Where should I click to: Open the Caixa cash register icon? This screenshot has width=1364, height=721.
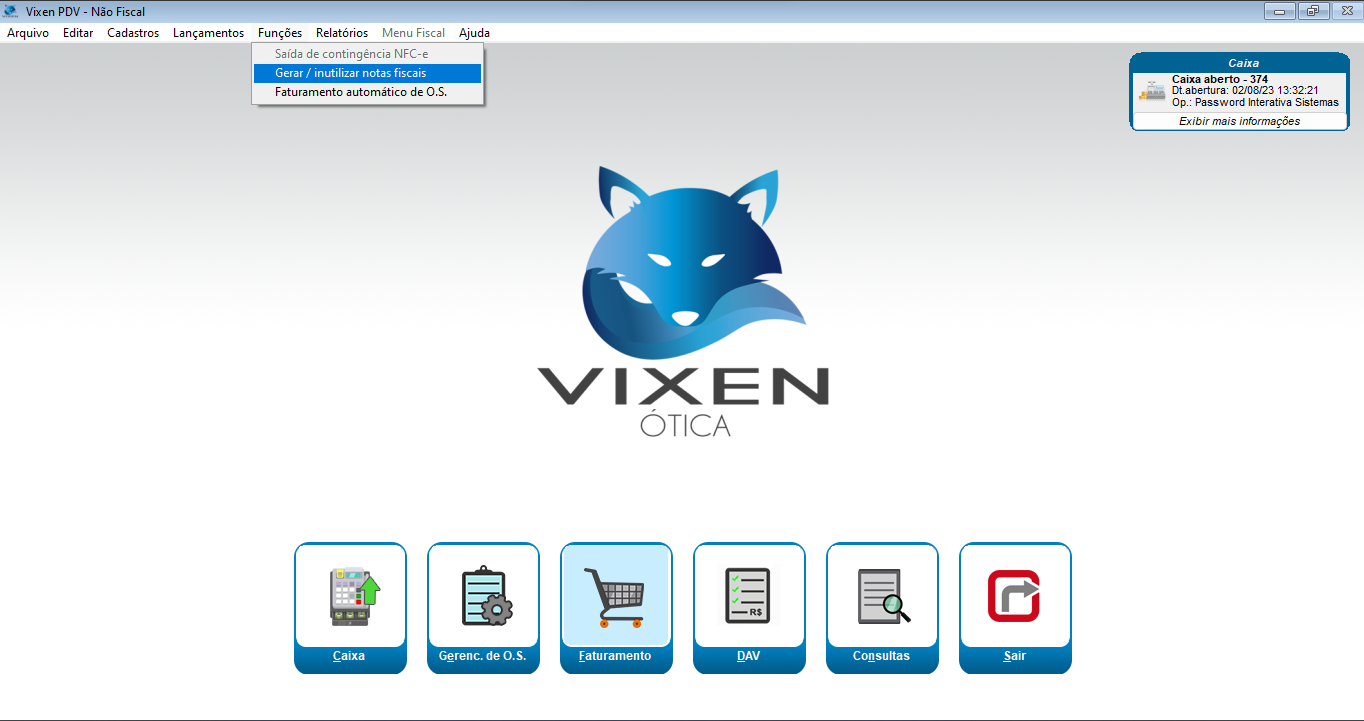coord(350,596)
